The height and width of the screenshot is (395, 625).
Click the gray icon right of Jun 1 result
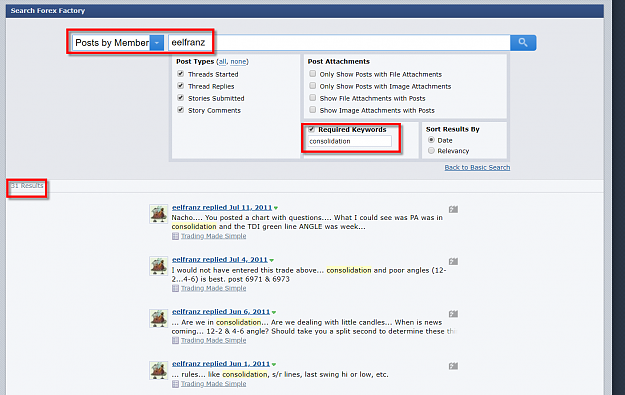[453, 366]
